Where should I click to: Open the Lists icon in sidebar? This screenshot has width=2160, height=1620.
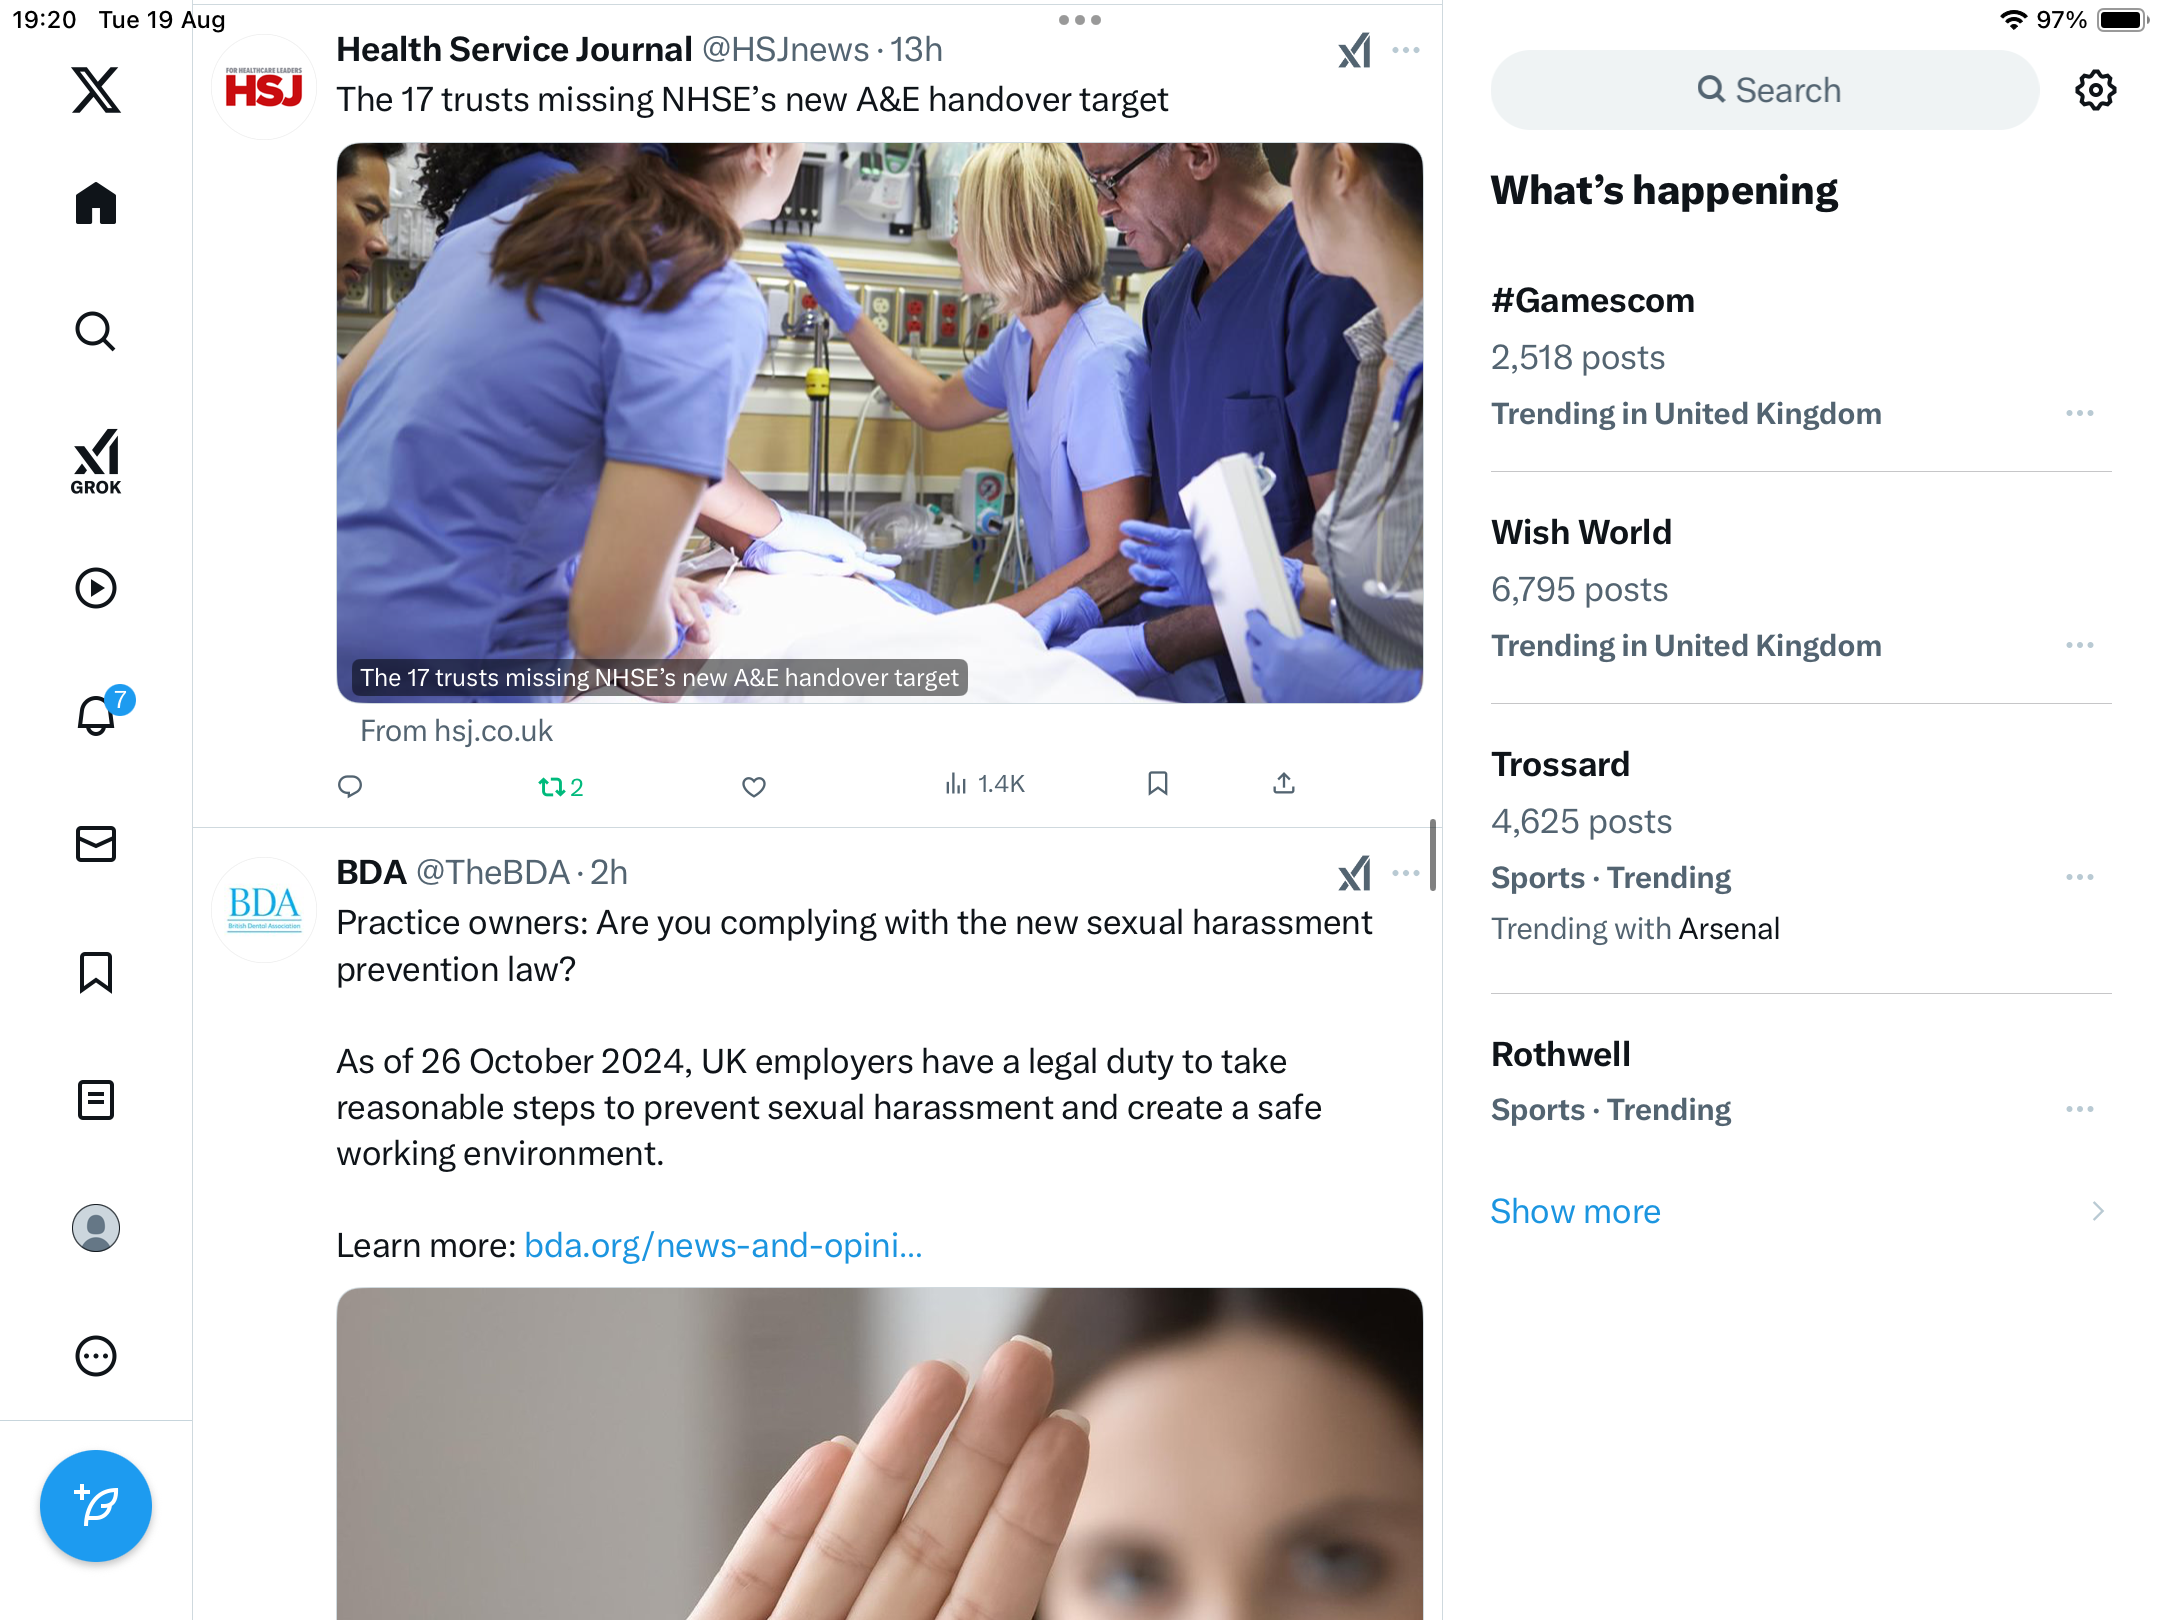click(96, 1100)
